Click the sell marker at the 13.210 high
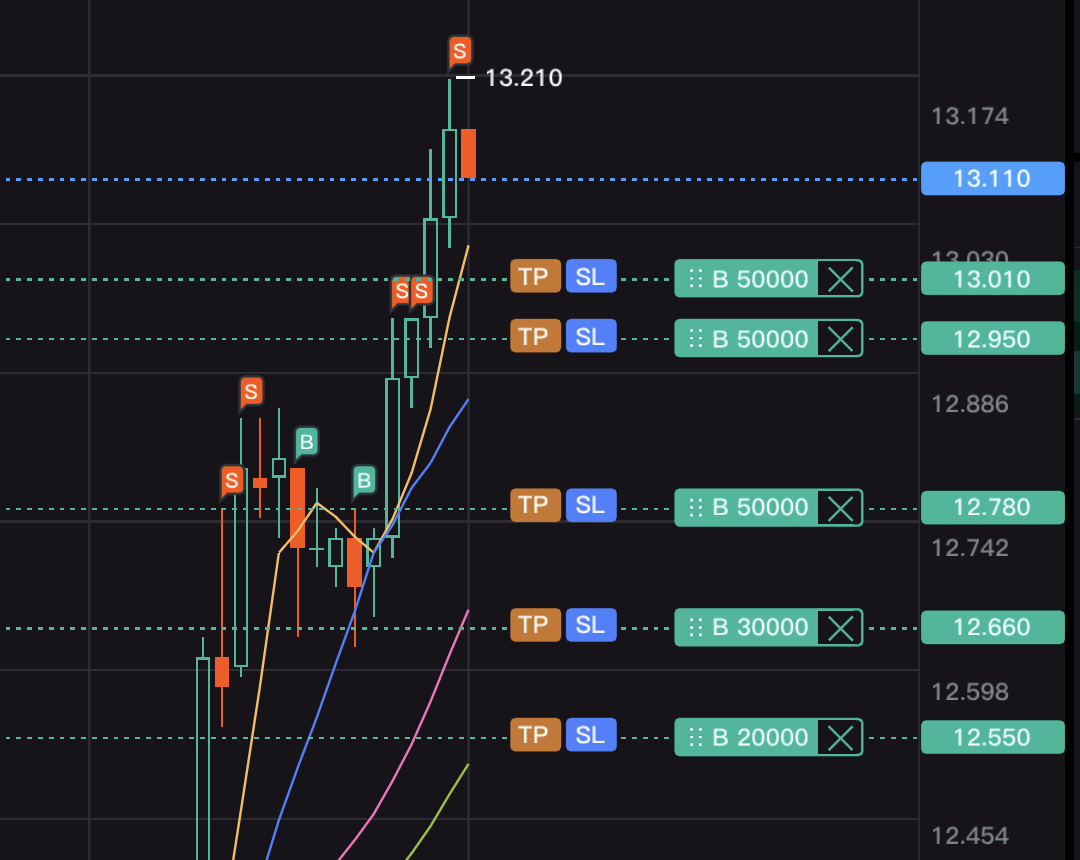The image size is (1080, 860). [459, 51]
